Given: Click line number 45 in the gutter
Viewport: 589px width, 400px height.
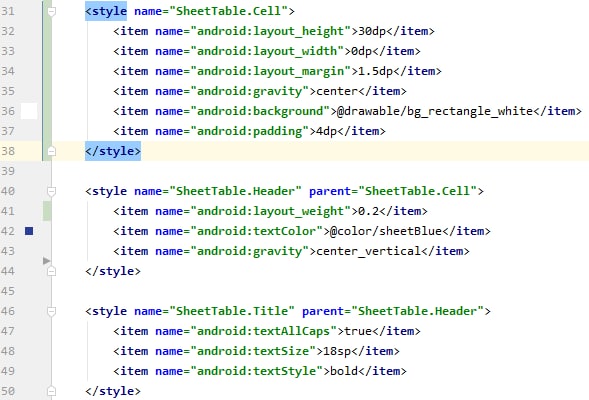Looking at the screenshot, I should [8, 291].
